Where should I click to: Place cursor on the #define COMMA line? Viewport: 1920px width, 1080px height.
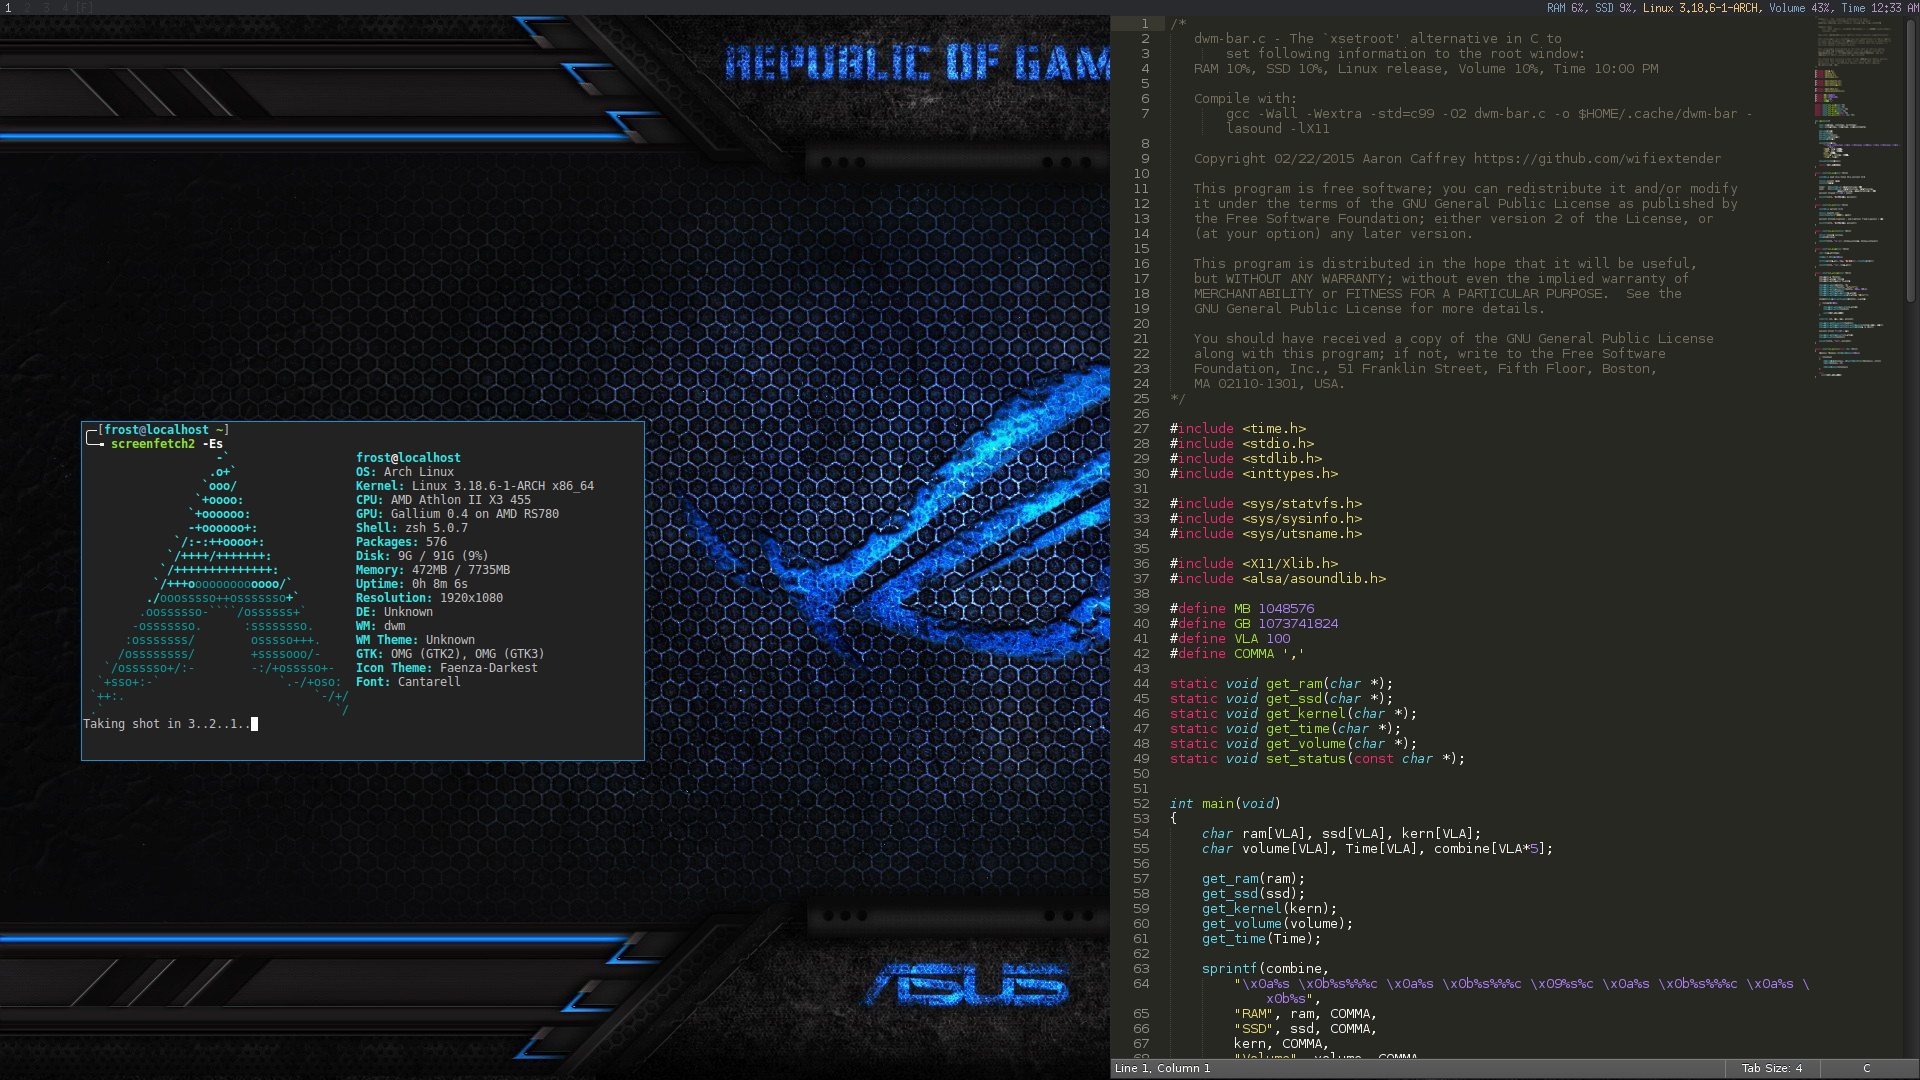tap(1236, 654)
